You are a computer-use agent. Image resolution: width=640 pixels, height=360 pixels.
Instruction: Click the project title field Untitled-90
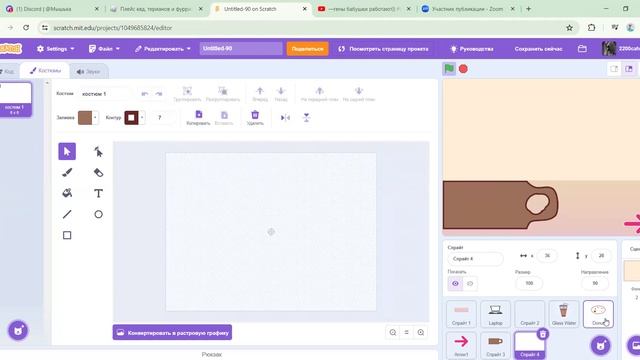click(241, 48)
